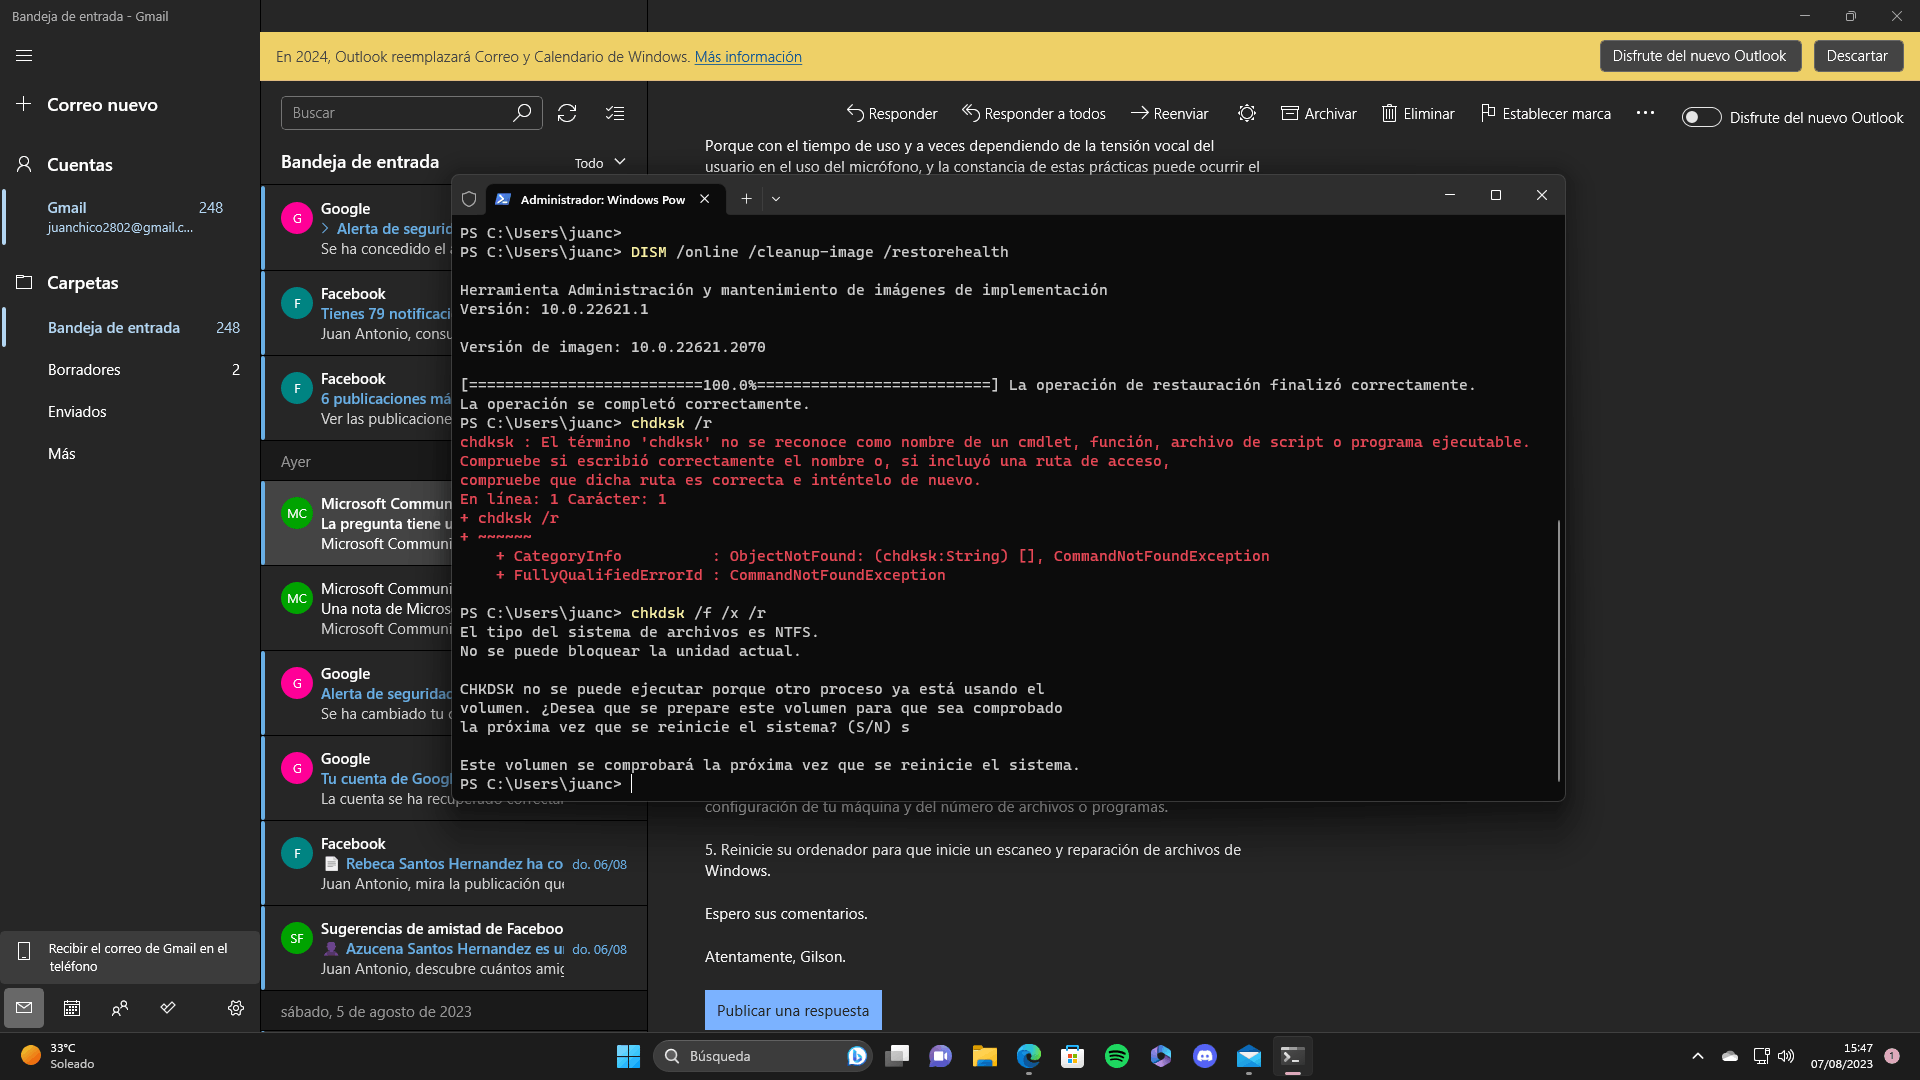Open the Todo filter dropdown
The height and width of the screenshot is (1080, 1920).
click(600, 163)
